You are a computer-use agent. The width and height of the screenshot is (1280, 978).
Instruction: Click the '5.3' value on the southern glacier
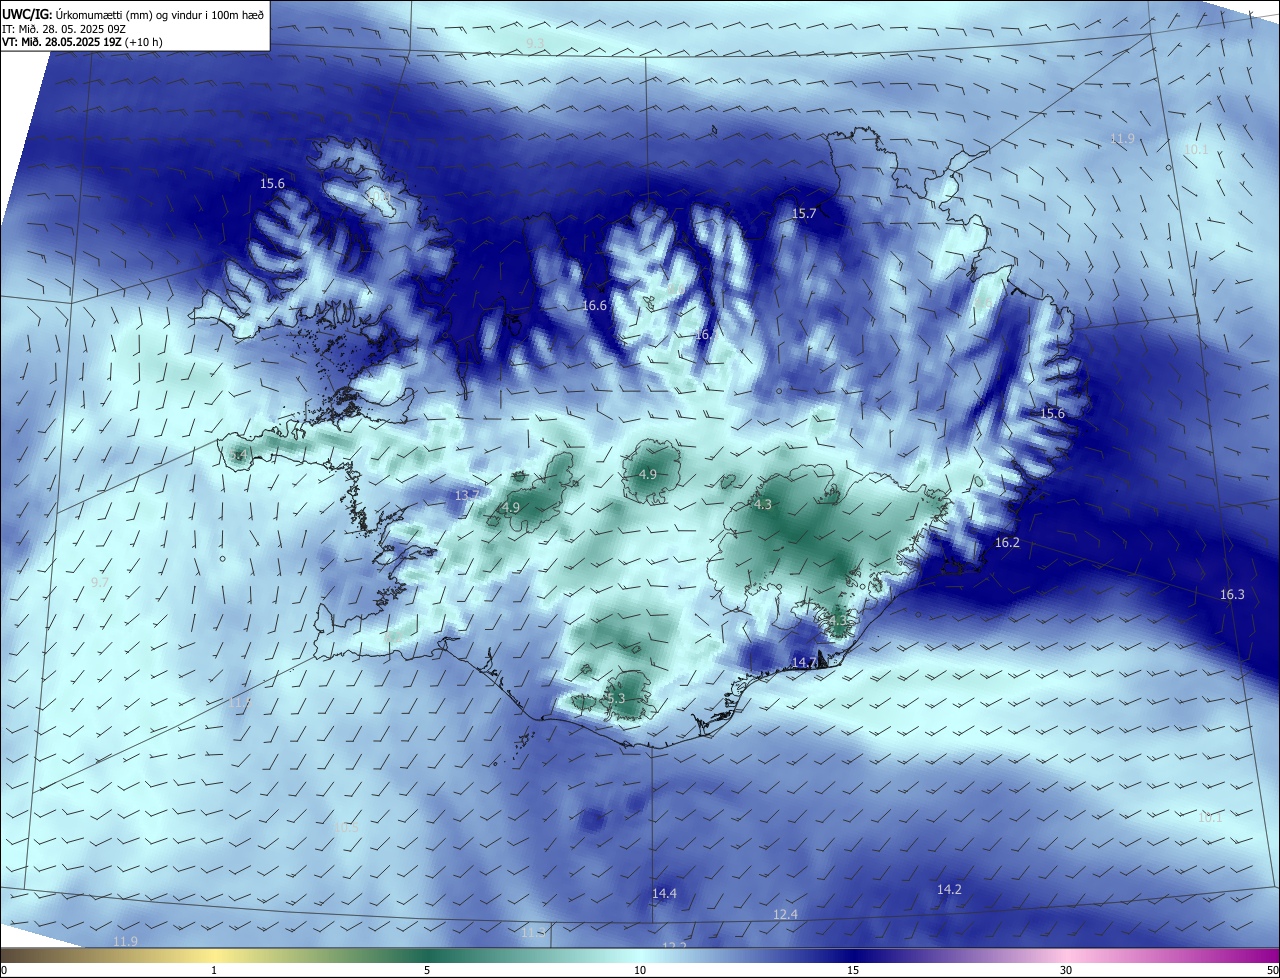[616, 698]
